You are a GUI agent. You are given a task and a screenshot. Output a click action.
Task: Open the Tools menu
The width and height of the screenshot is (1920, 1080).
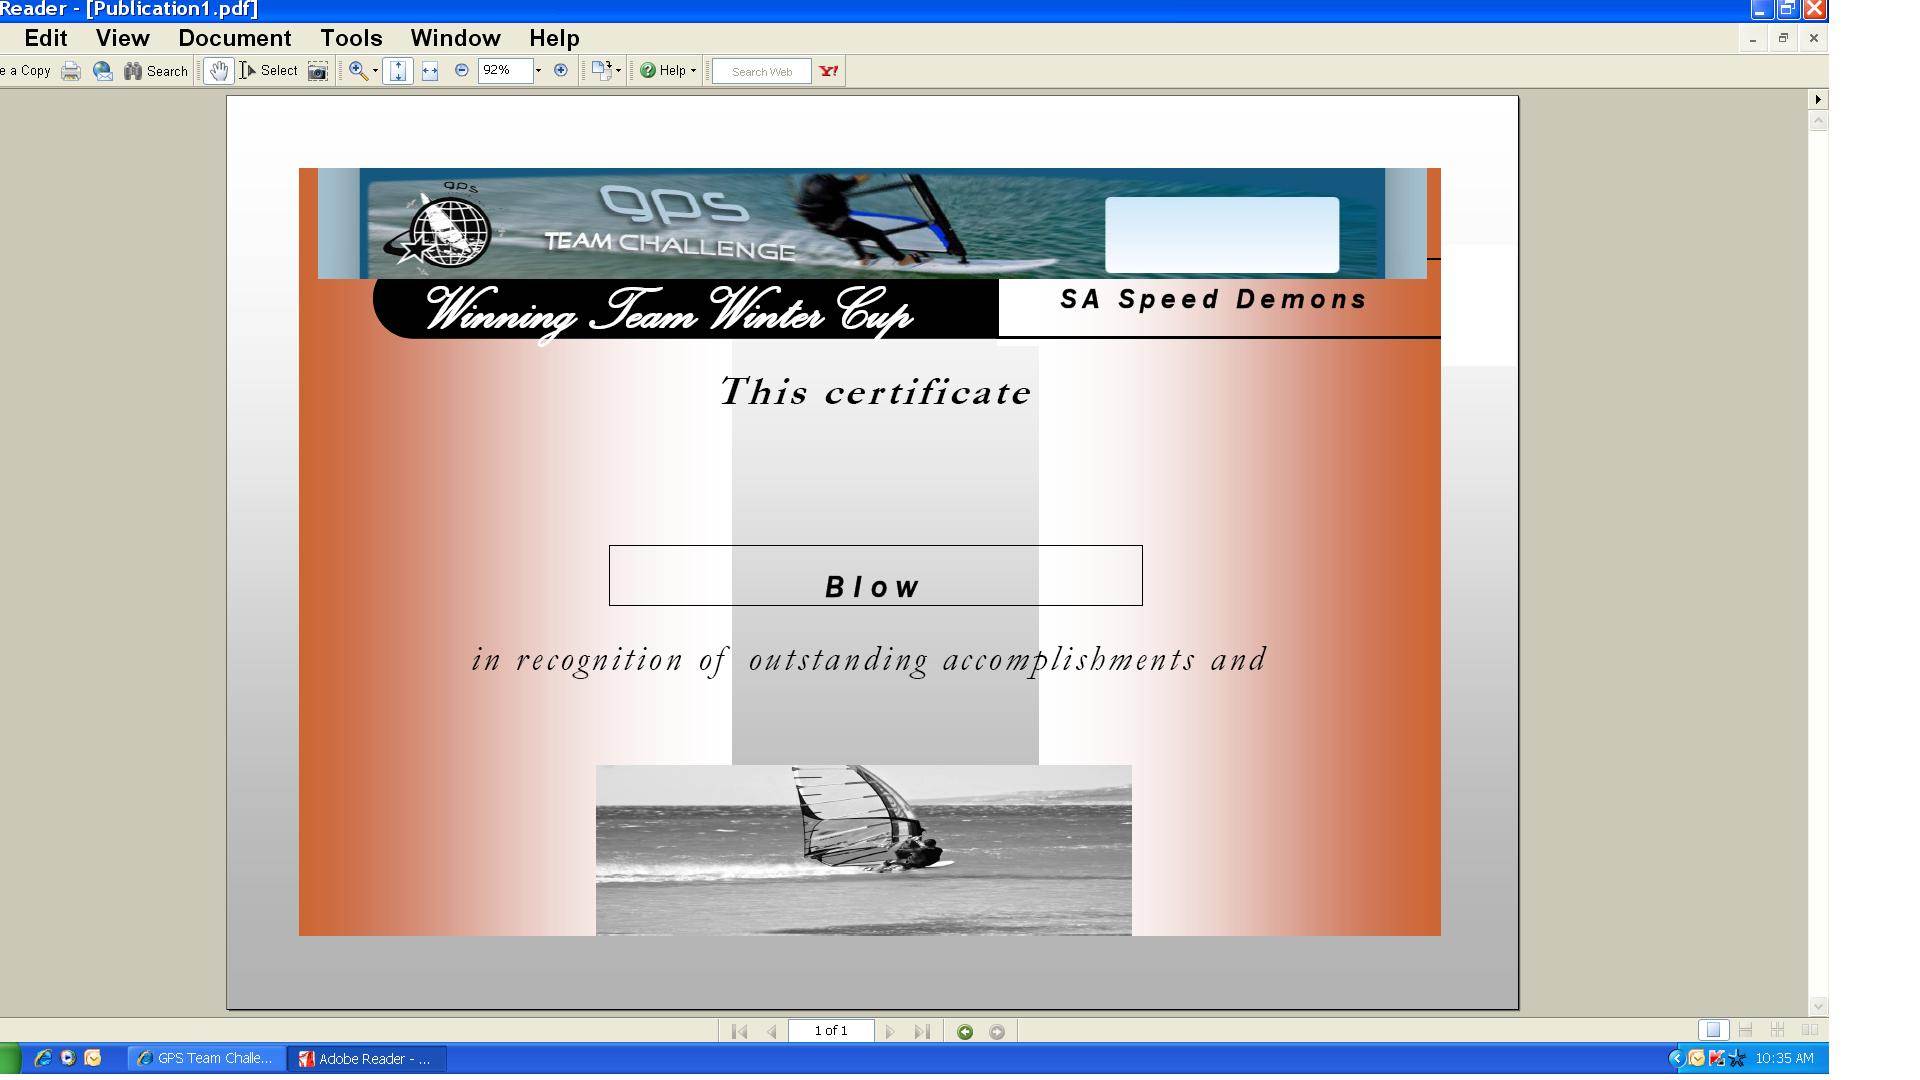351,38
